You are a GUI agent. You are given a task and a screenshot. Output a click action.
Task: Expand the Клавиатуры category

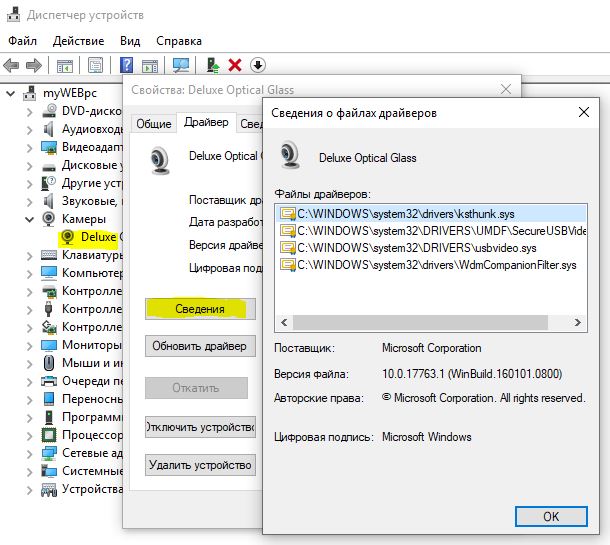[29, 256]
